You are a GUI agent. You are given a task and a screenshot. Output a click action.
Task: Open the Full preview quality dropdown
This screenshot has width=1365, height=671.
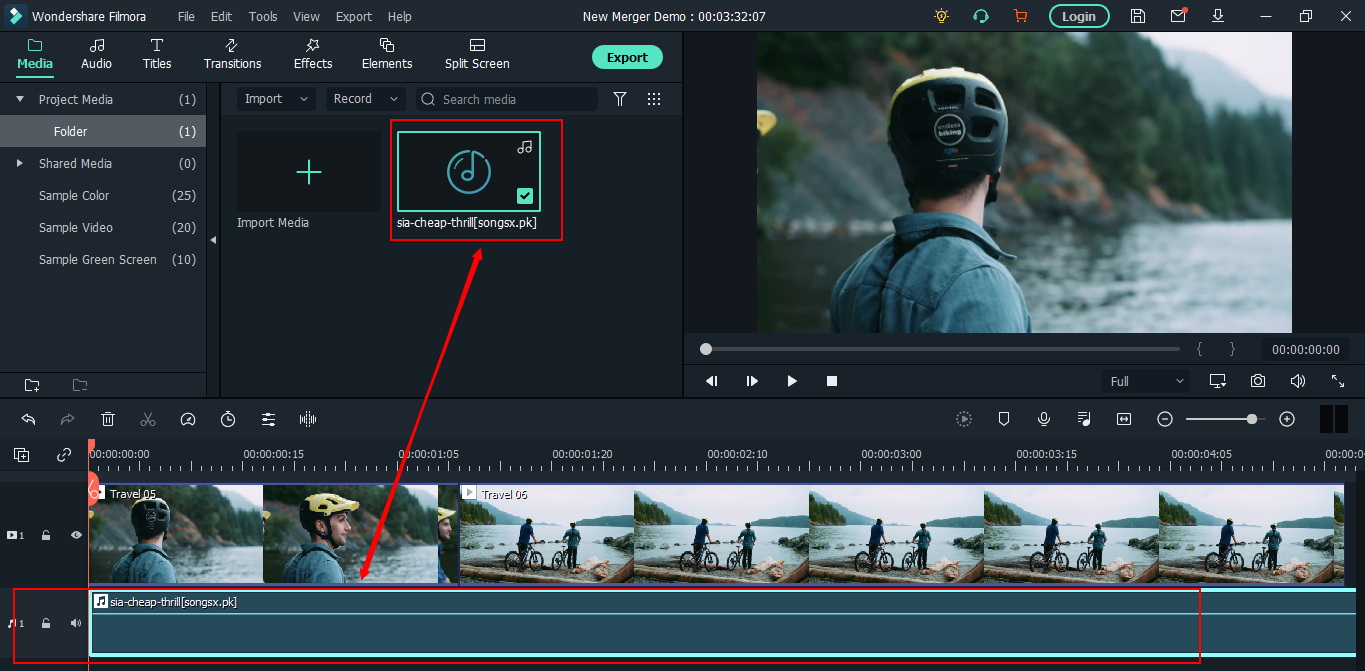coord(1146,381)
